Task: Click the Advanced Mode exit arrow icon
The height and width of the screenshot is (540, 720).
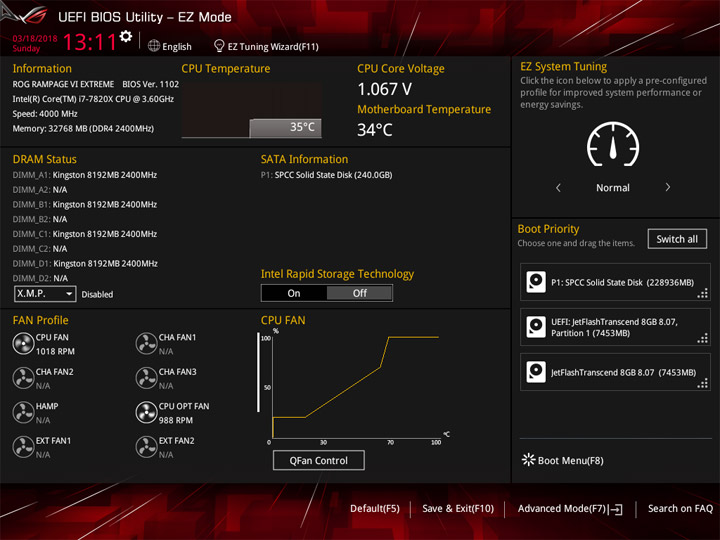Action: (617, 509)
